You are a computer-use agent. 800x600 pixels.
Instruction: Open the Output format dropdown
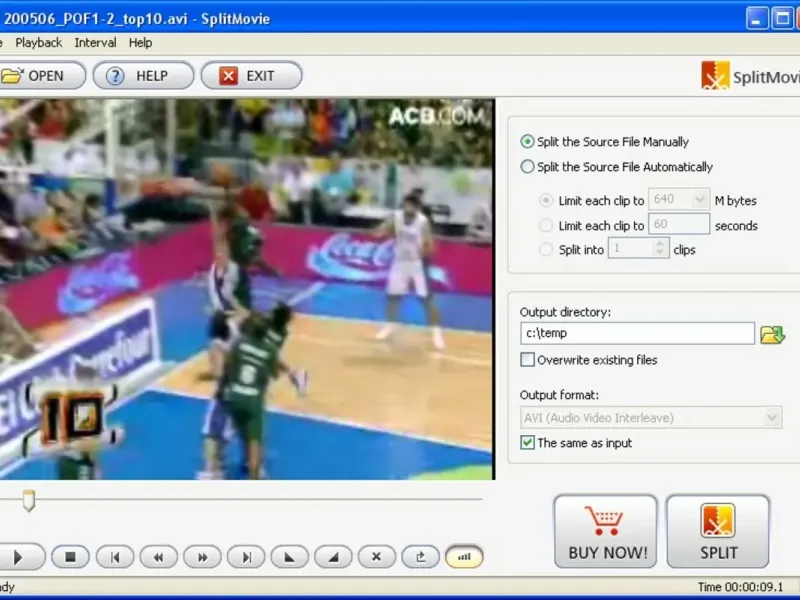click(651, 418)
